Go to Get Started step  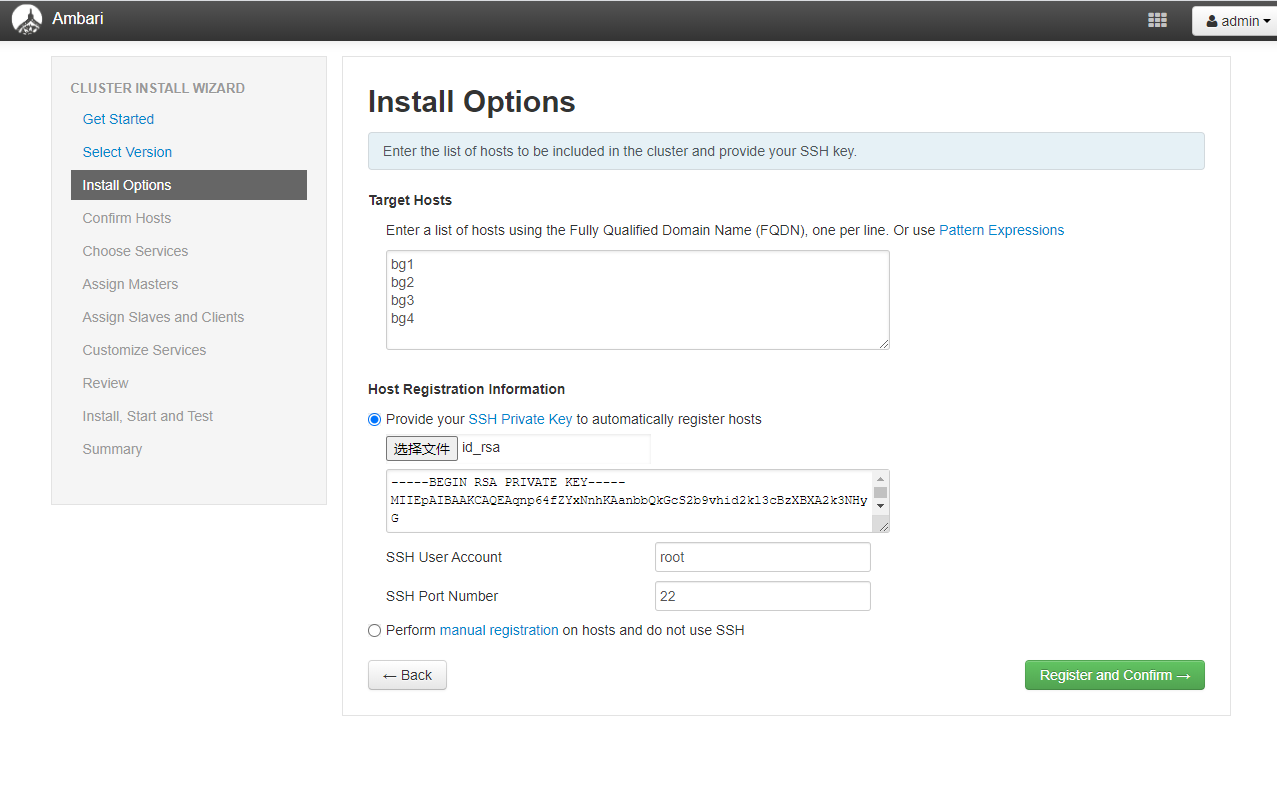118,119
